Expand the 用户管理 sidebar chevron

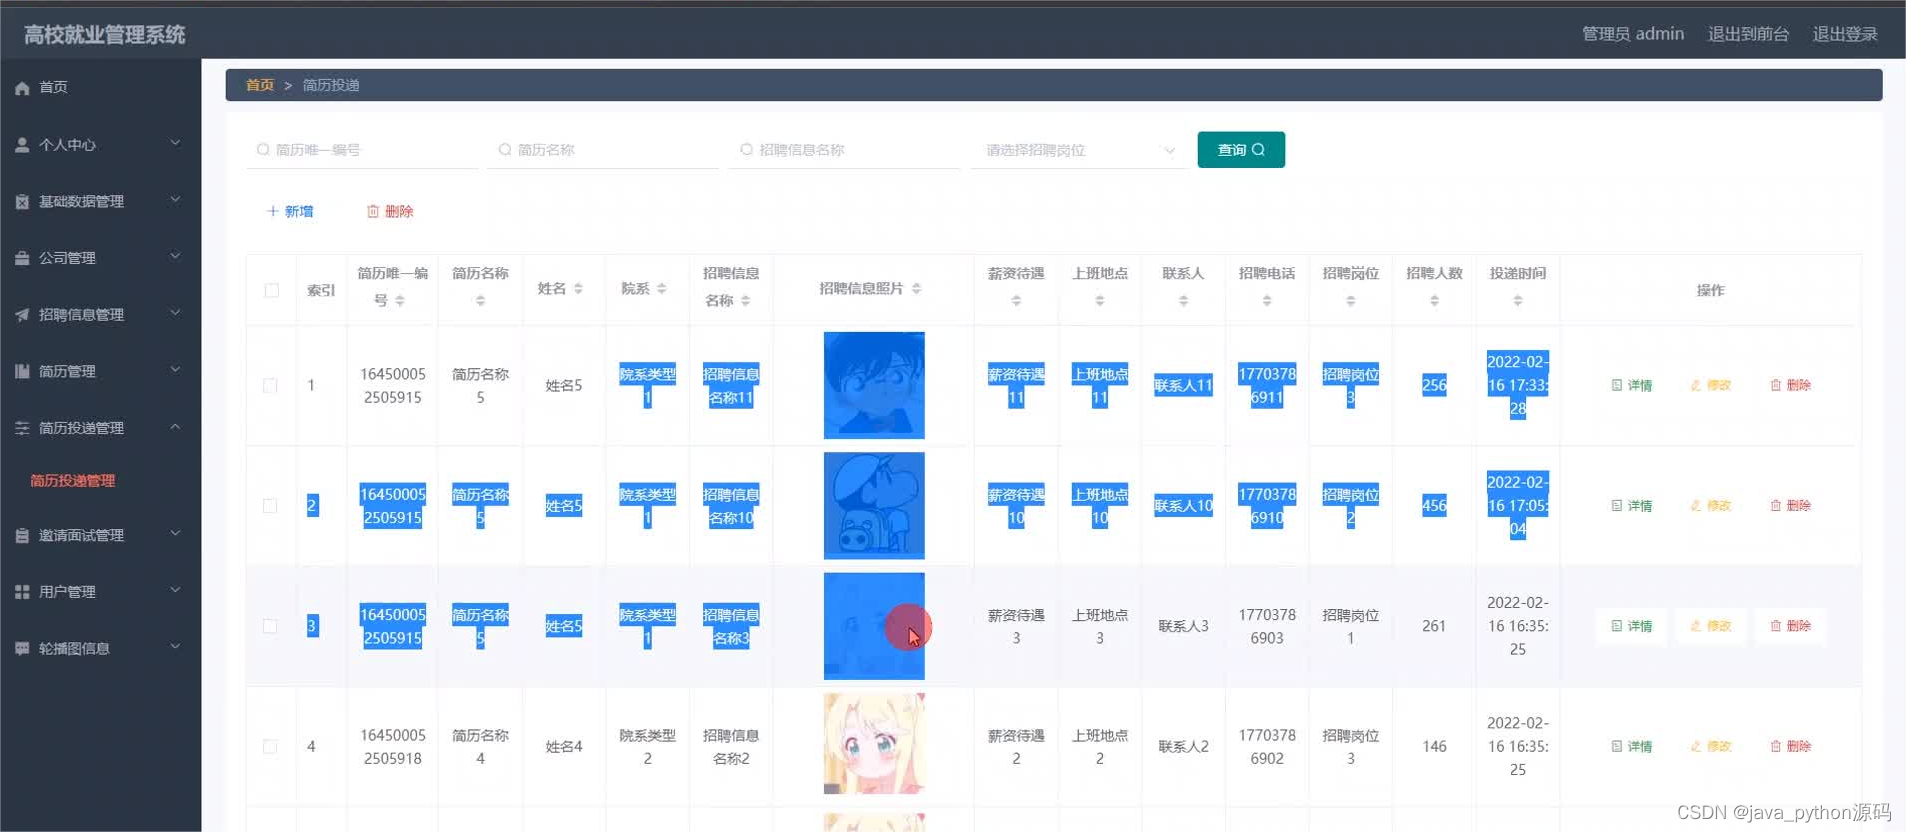click(x=175, y=590)
